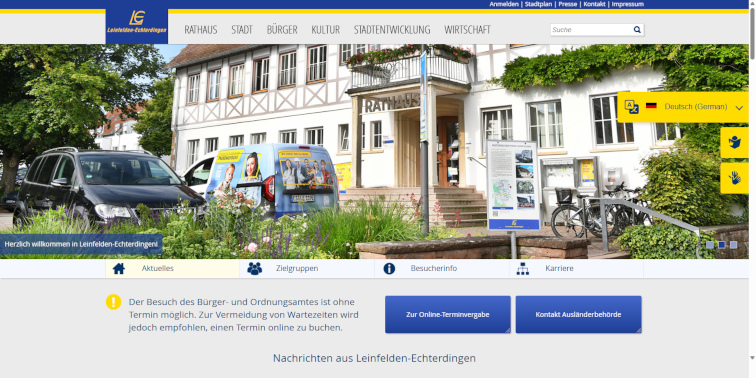Switch to the Besucherinfo tab

click(x=442, y=269)
